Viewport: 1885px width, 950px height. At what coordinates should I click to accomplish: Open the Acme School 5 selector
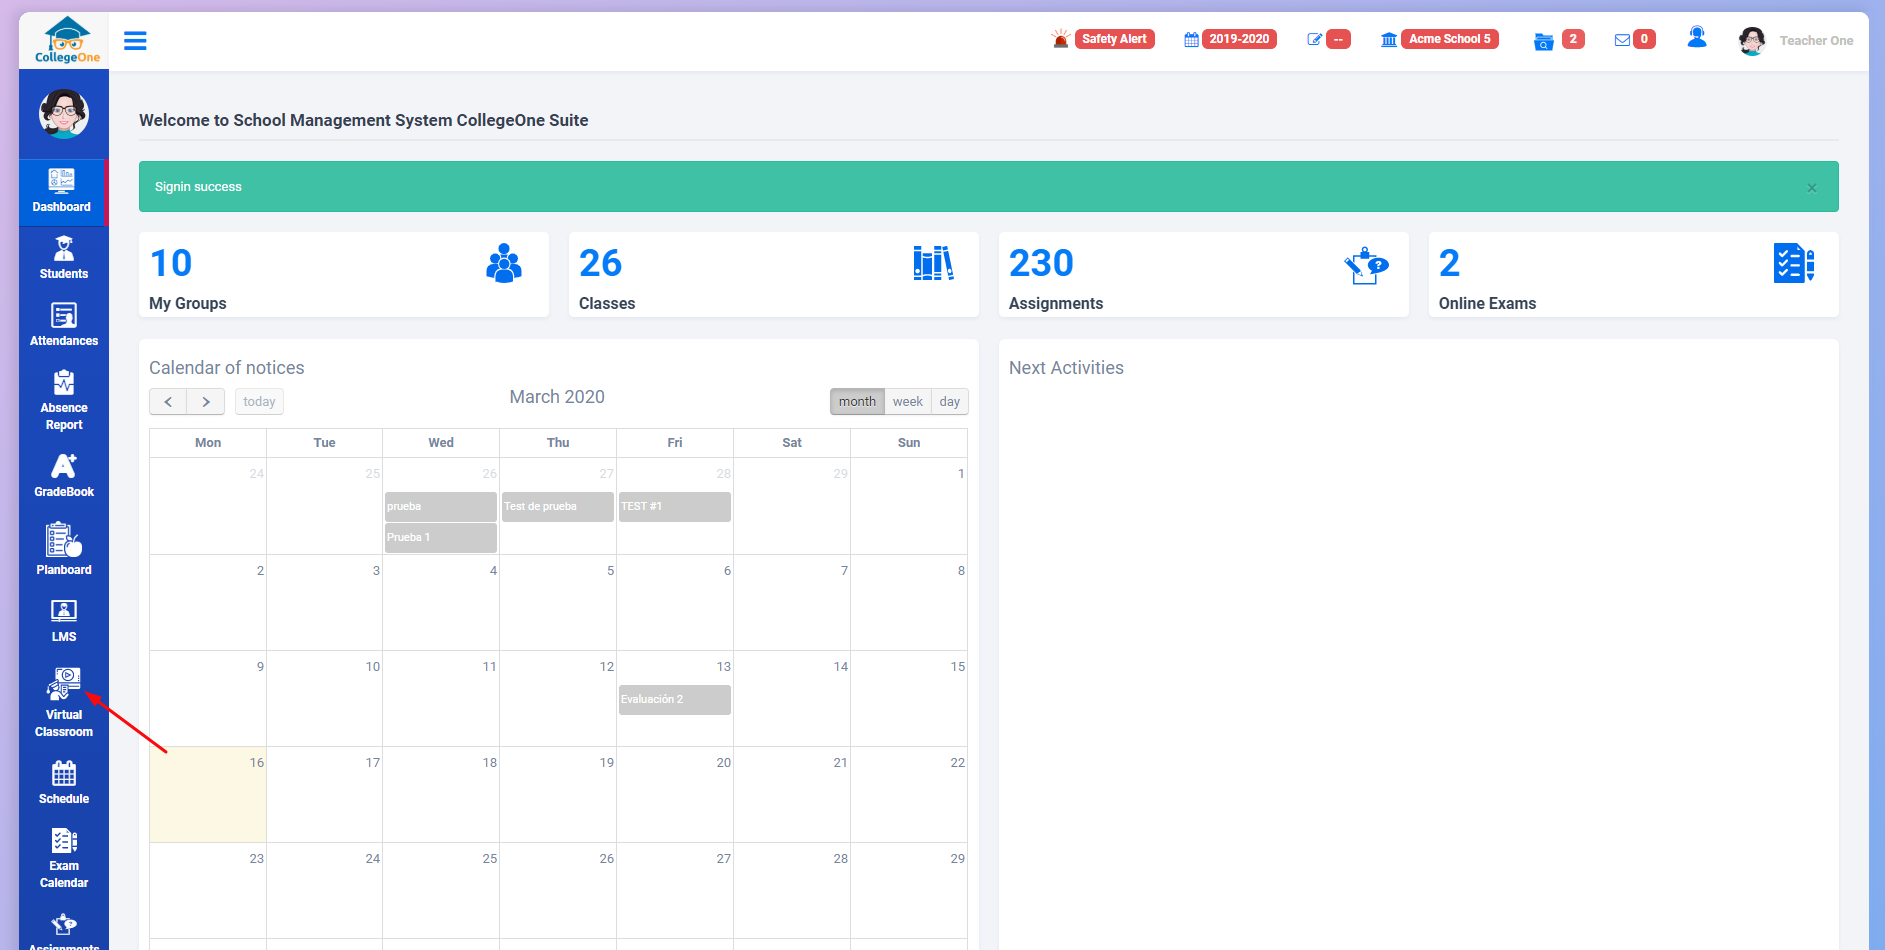1449,39
